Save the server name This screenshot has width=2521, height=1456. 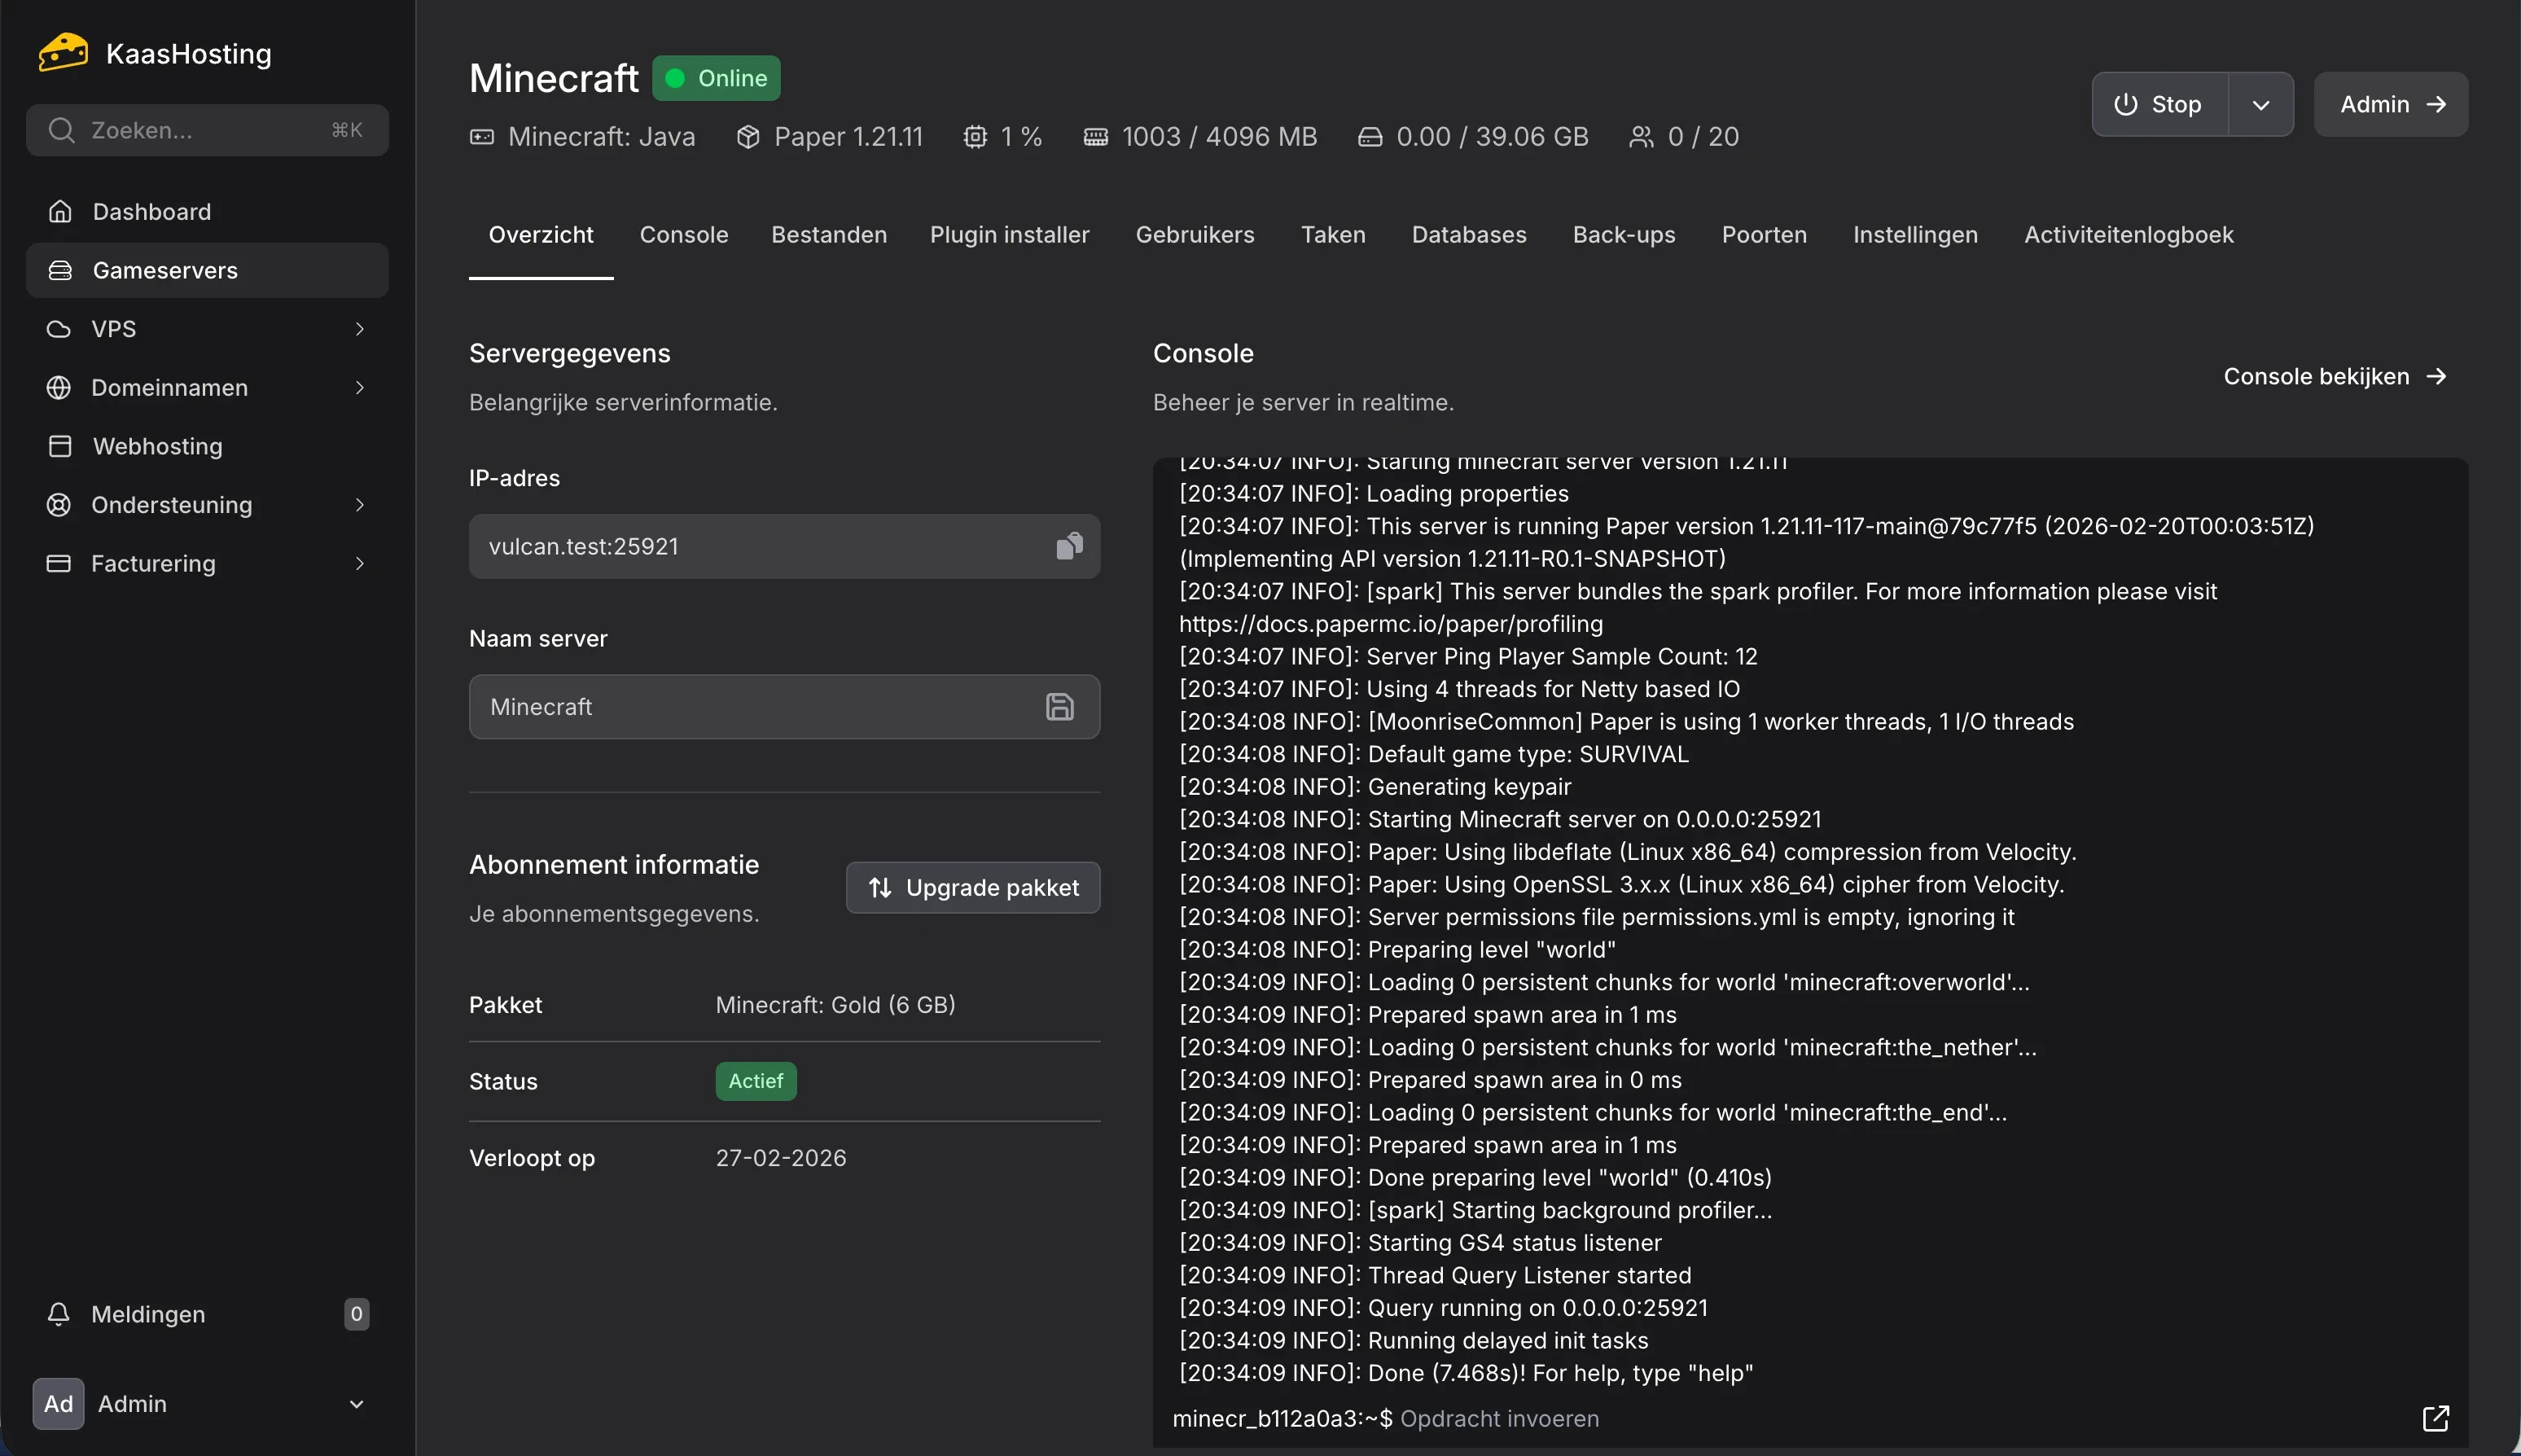tap(1059, 706)
